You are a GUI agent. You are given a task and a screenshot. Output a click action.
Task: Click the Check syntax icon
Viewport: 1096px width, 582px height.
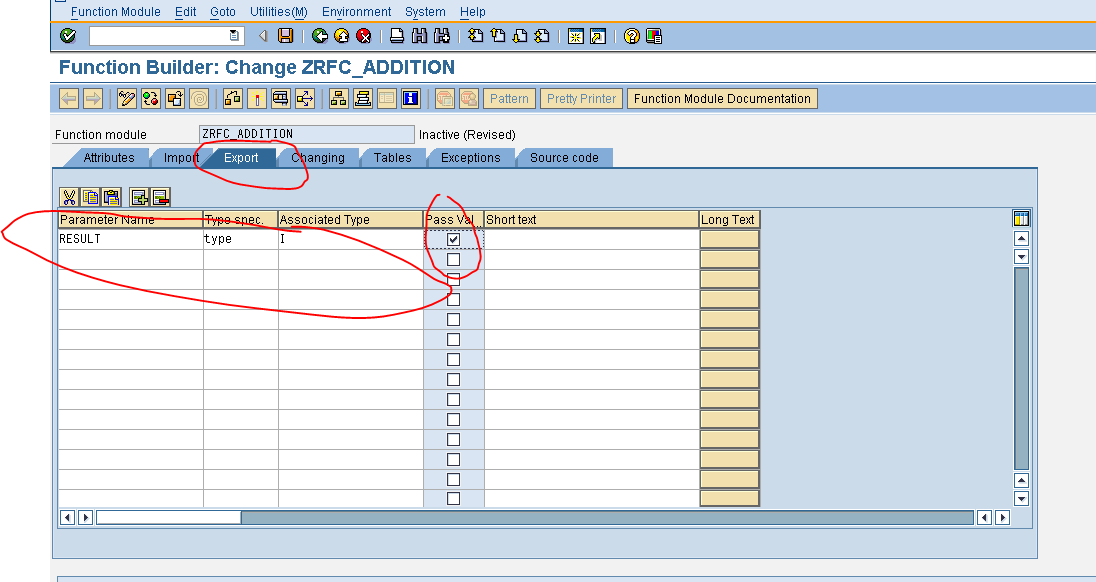point(233,99)
